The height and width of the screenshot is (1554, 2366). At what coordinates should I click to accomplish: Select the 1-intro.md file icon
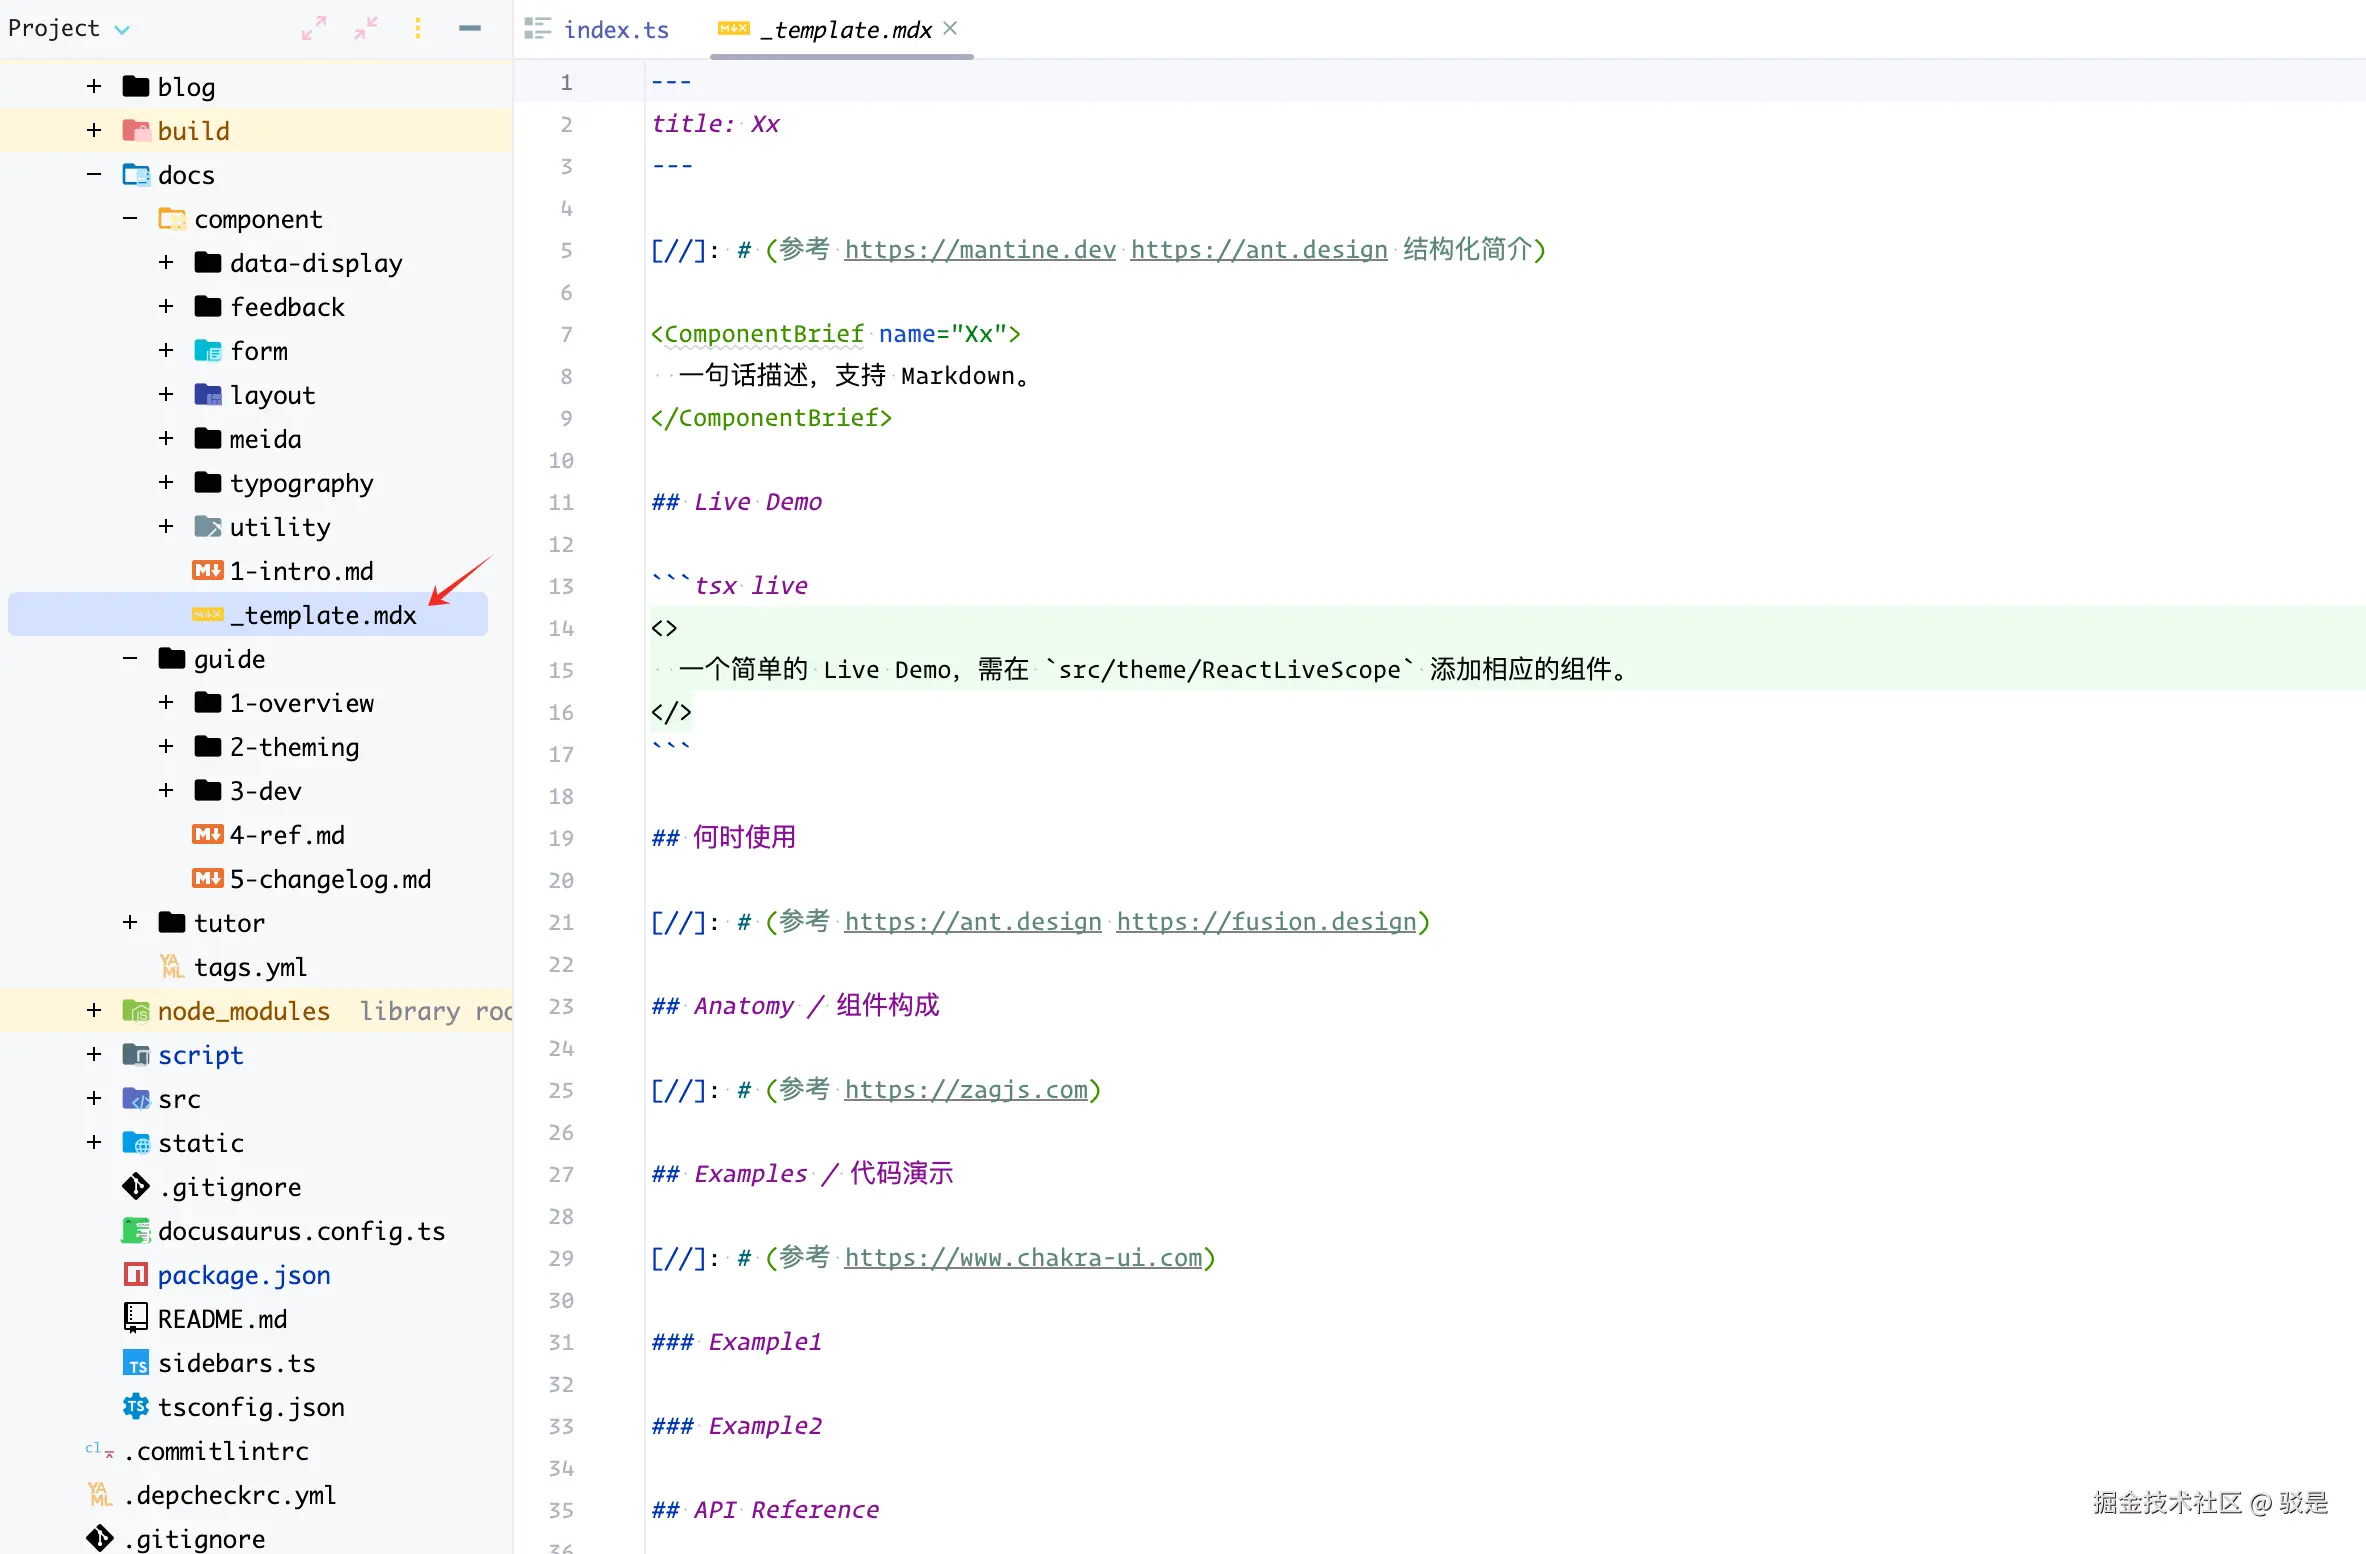tap(208, 571)
